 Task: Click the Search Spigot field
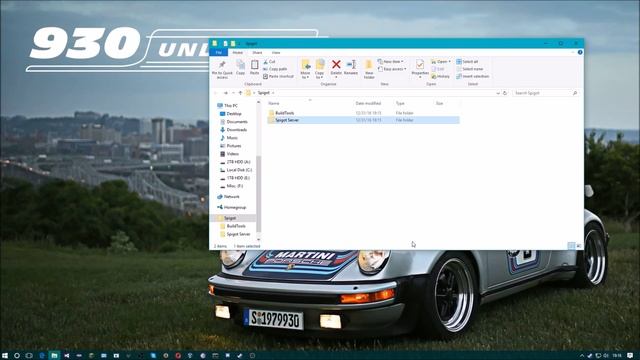tap(545, 93)
